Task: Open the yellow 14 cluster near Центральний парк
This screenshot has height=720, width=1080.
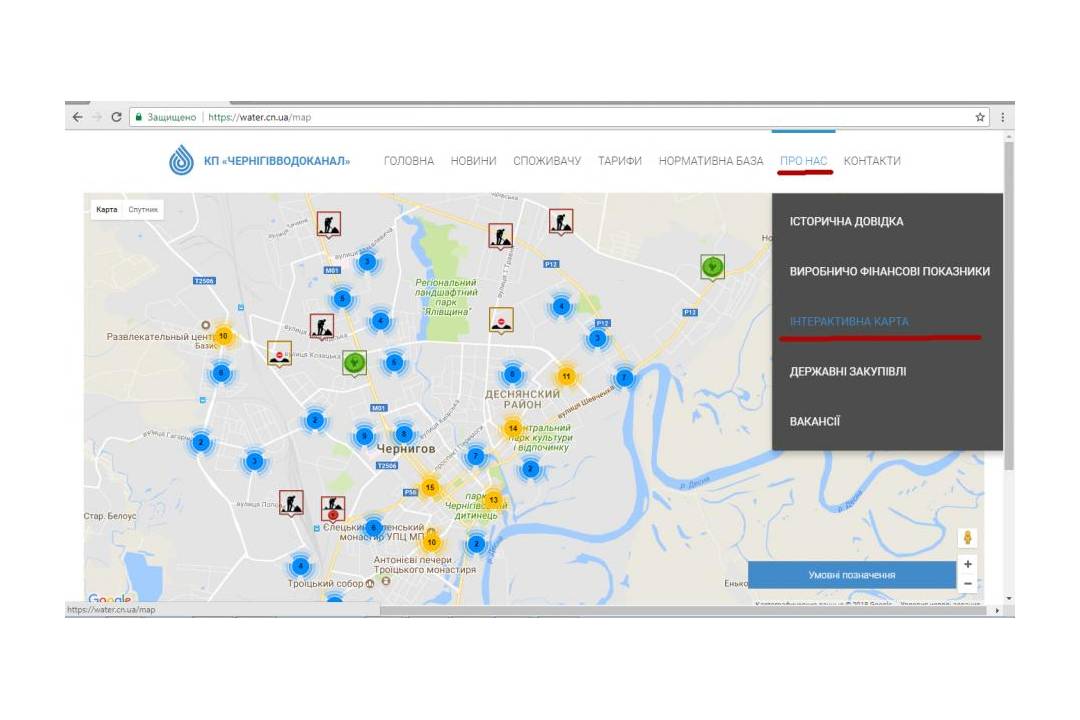Action: coord(512,428)
